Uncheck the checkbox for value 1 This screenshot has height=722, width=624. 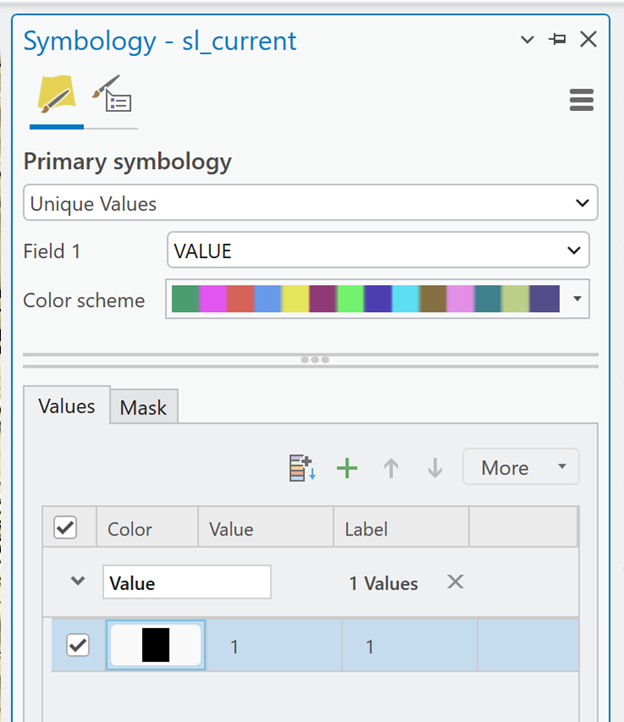tap(78, 645)
